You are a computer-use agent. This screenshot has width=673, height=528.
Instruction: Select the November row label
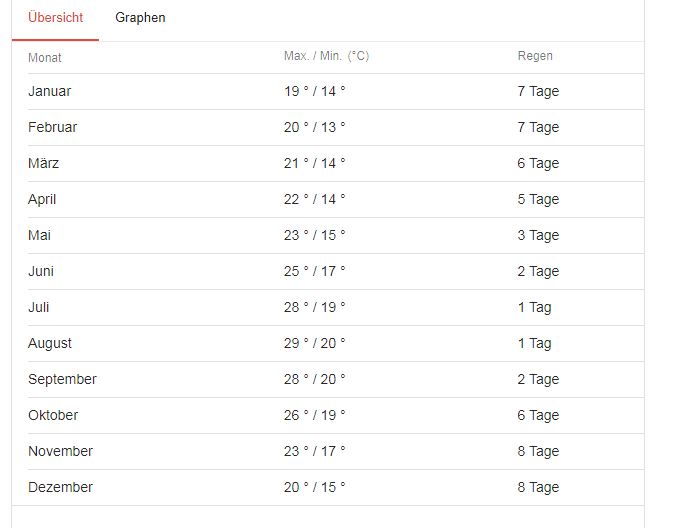tap(60, 451)
